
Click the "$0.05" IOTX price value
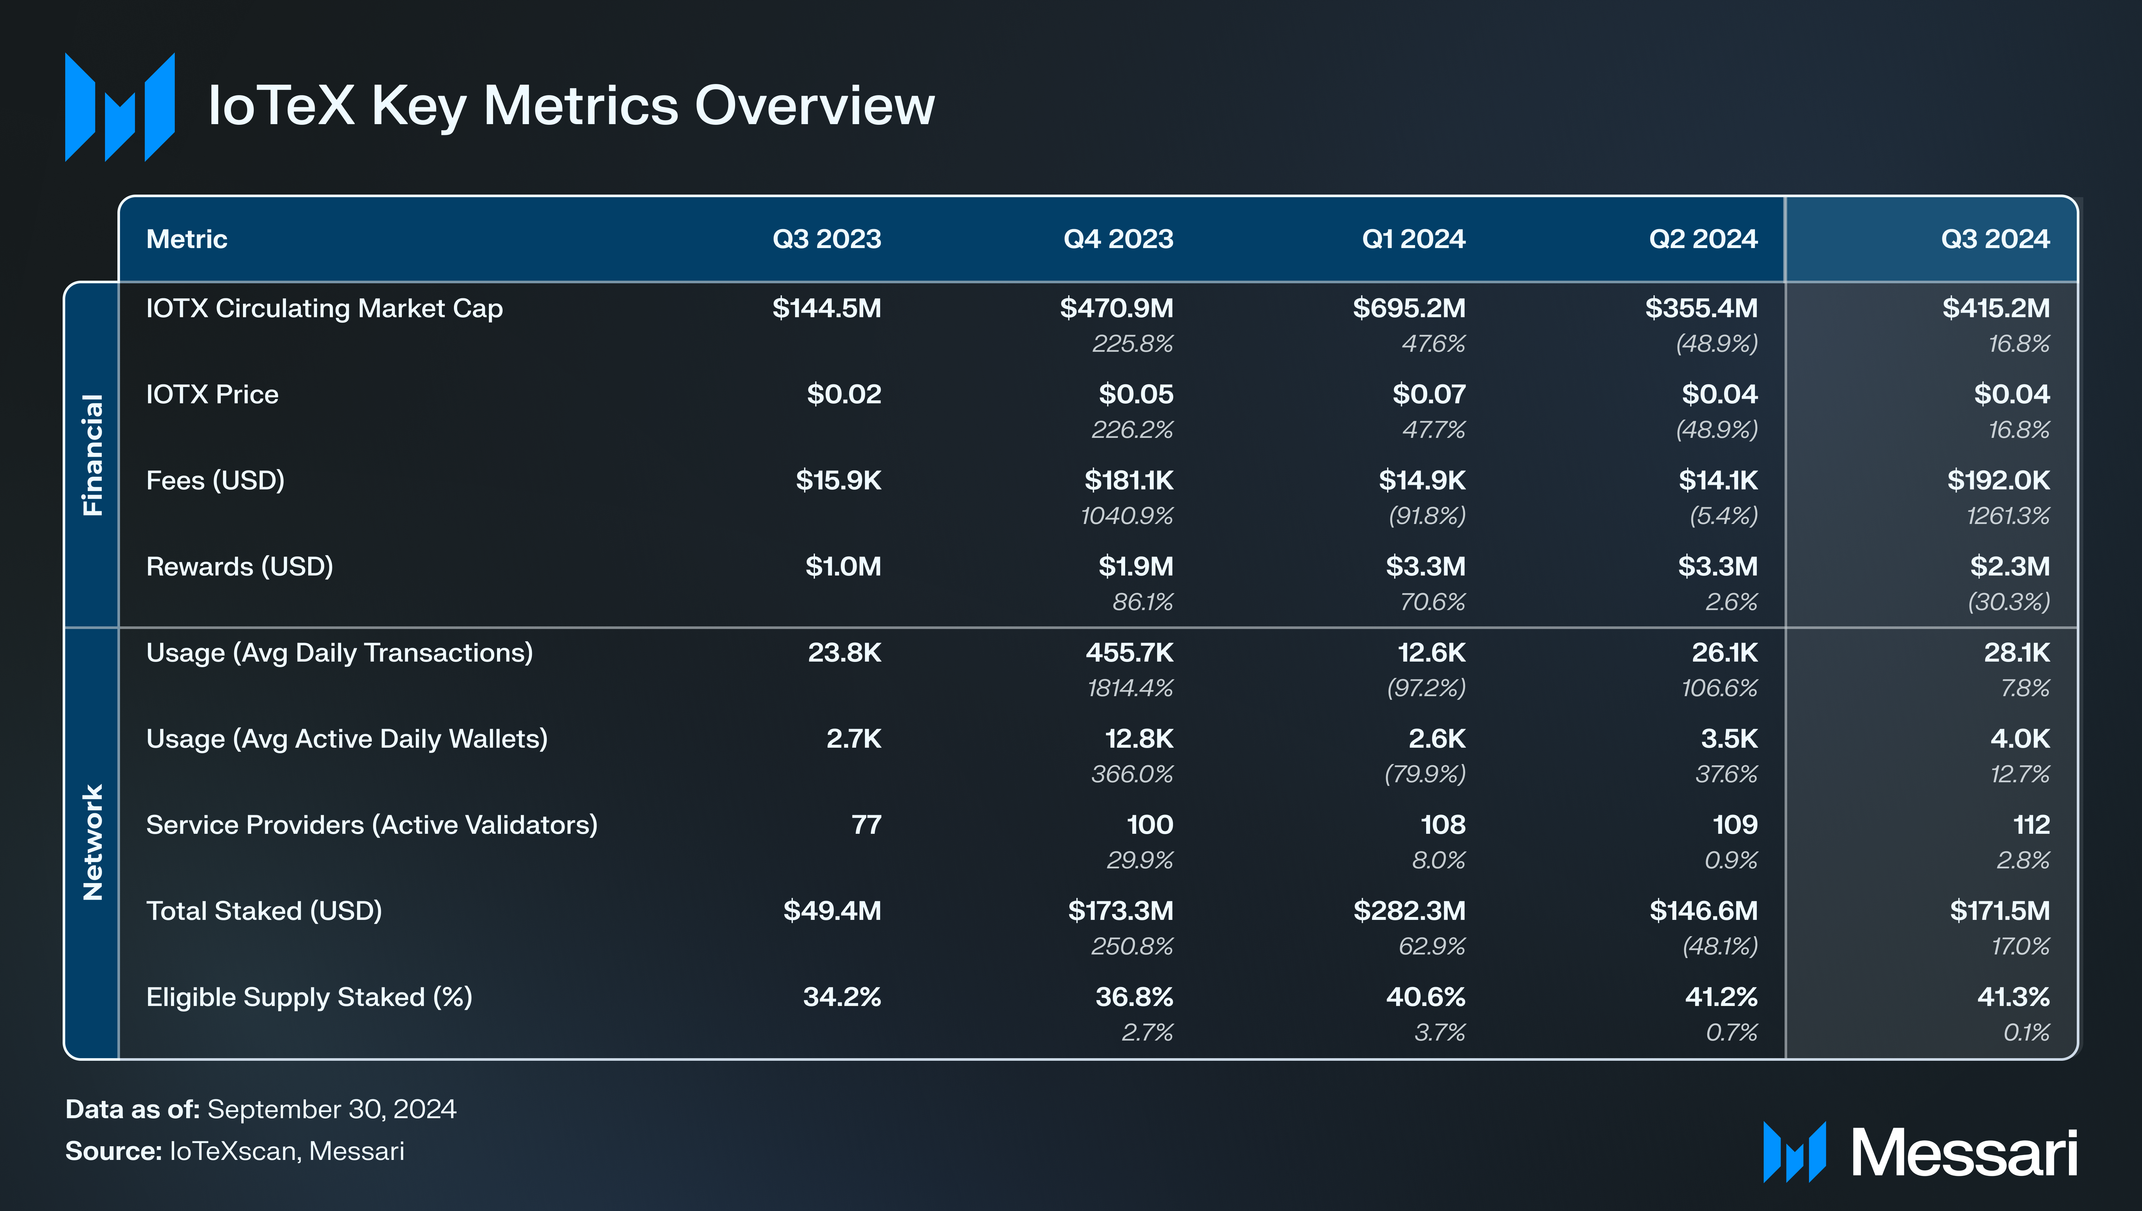pyautogui.click(x=1136, y=394)
